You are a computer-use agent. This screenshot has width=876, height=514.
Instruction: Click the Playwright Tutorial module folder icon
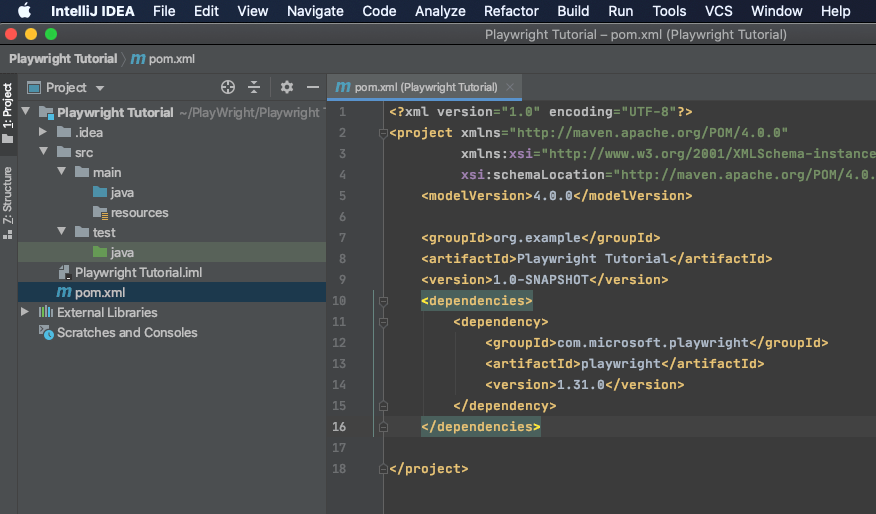tap(46, 112)
